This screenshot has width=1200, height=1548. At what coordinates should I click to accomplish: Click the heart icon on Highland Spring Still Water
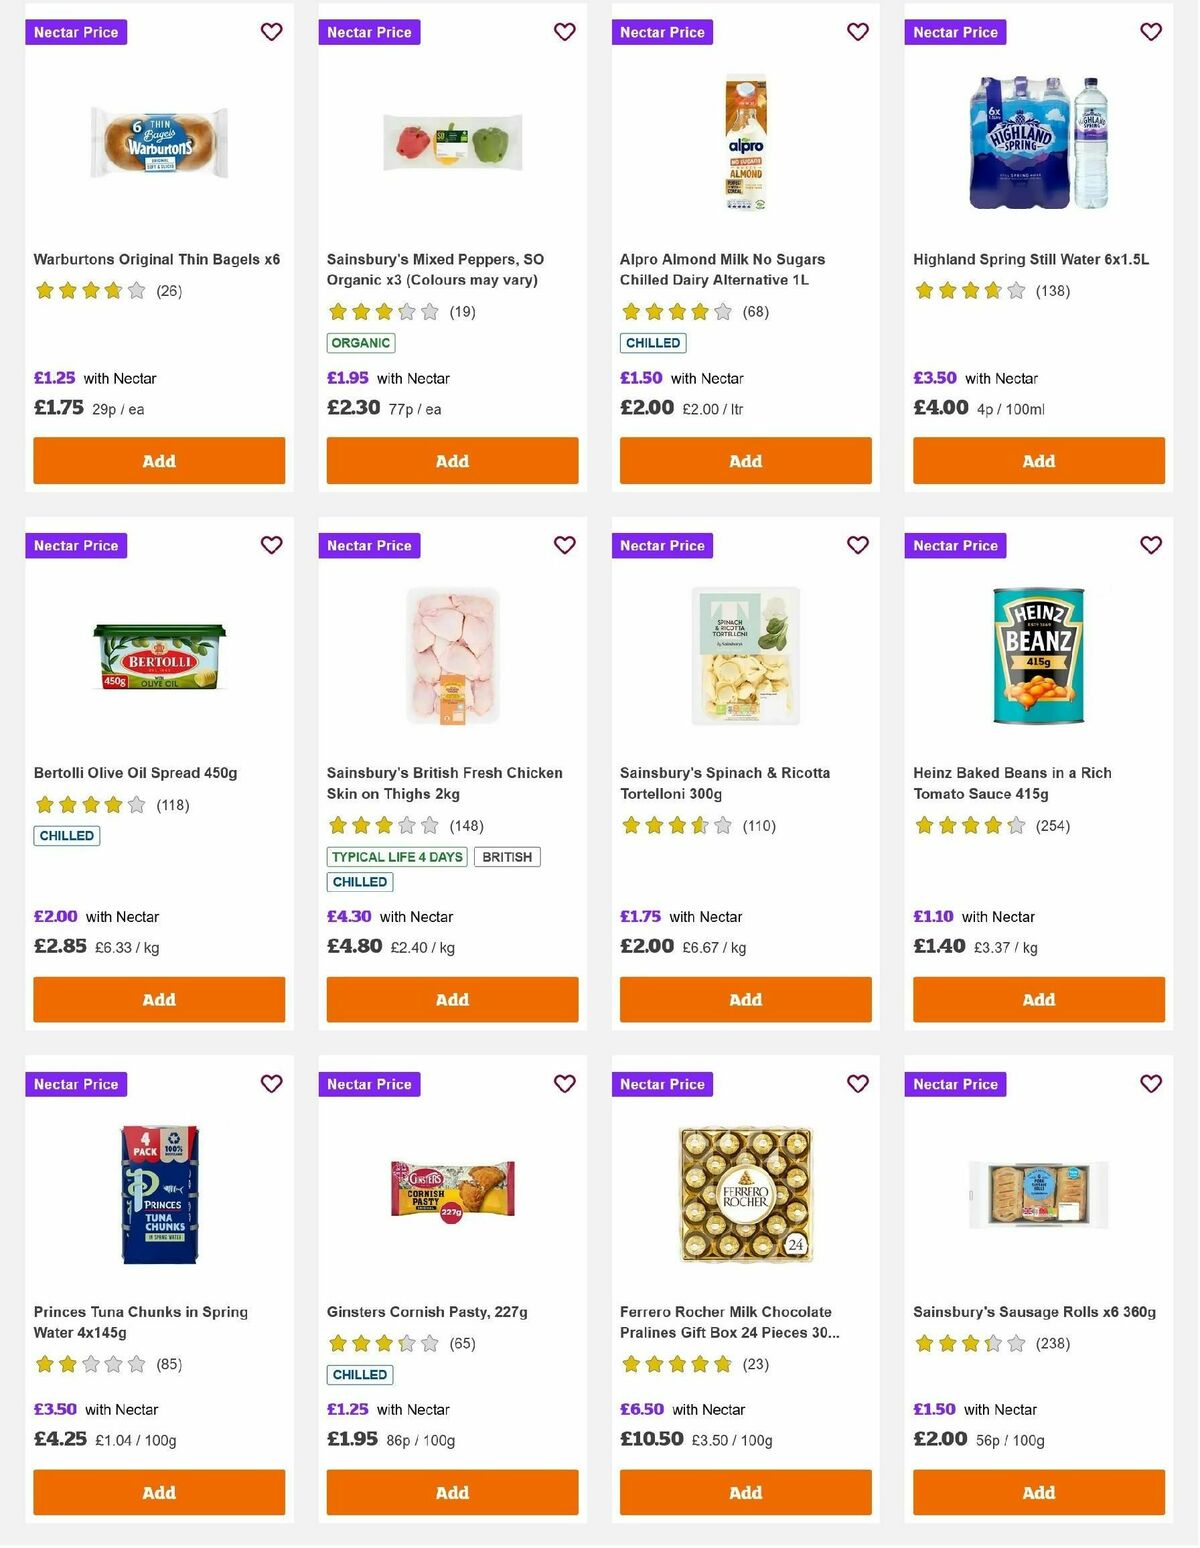tap(1149, 31)
